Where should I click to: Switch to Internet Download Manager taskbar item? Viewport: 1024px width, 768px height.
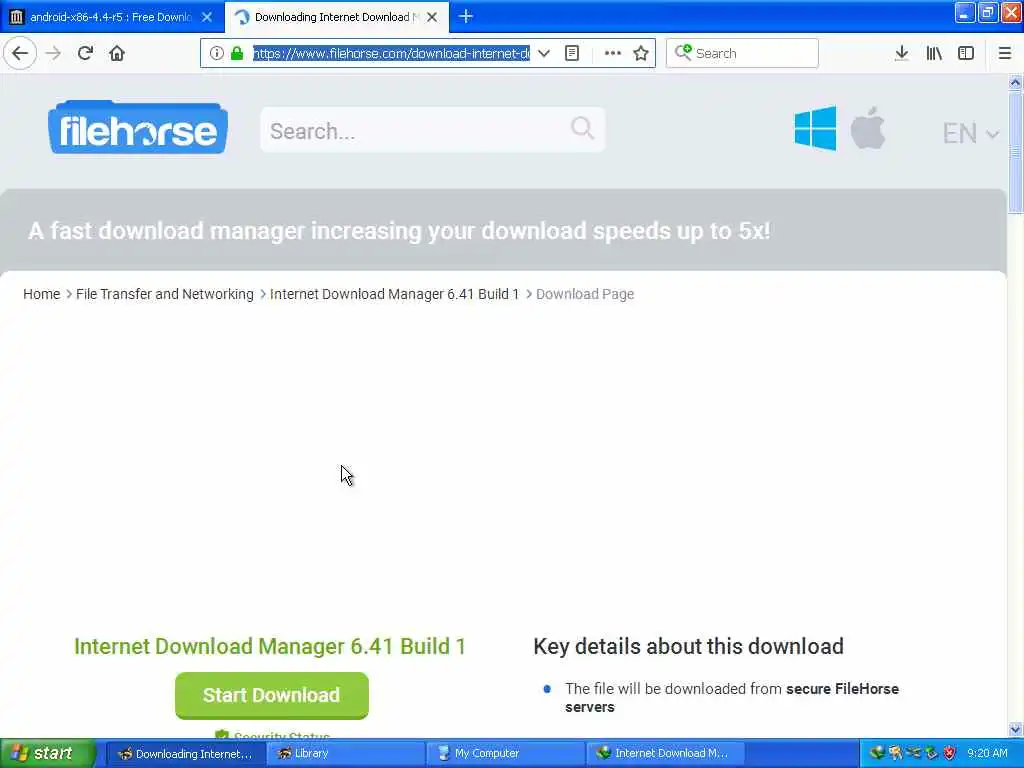(x=665, y=754)
